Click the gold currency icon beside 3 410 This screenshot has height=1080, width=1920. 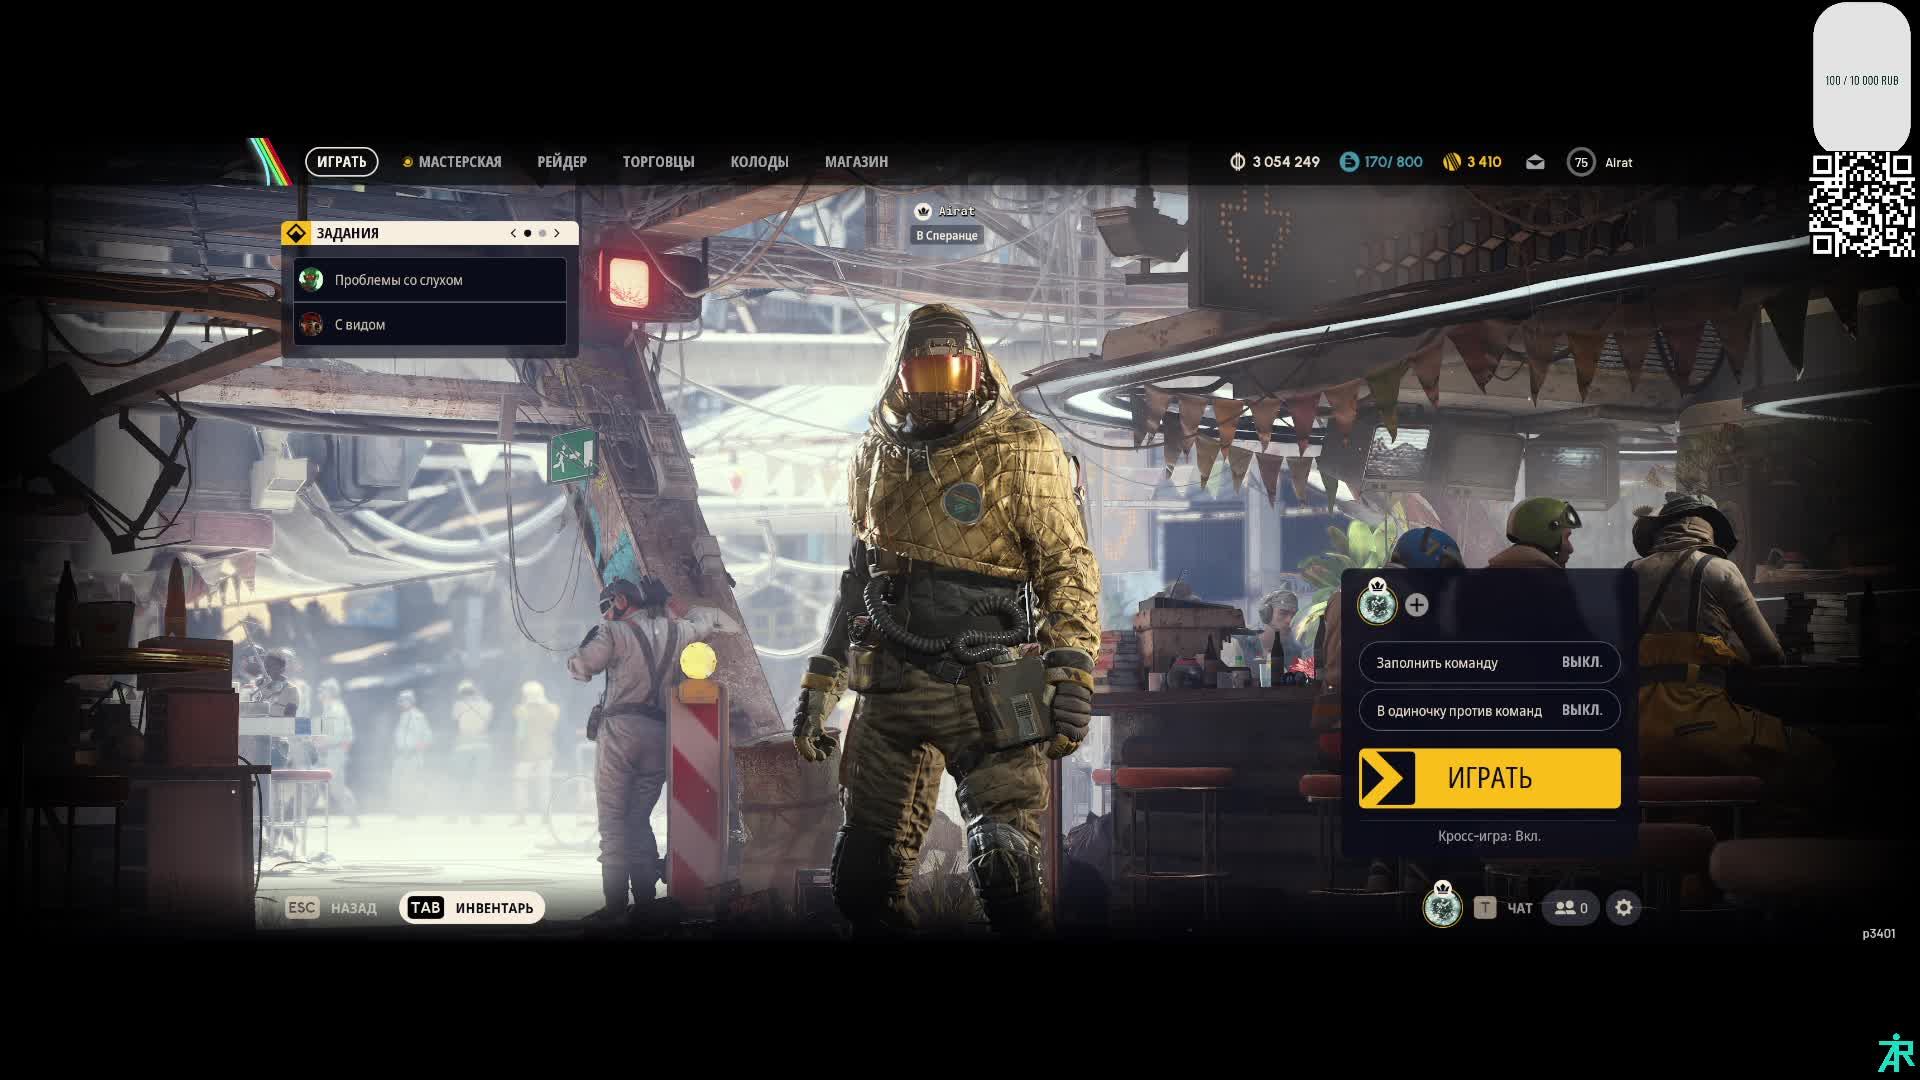coord(1452,162)
